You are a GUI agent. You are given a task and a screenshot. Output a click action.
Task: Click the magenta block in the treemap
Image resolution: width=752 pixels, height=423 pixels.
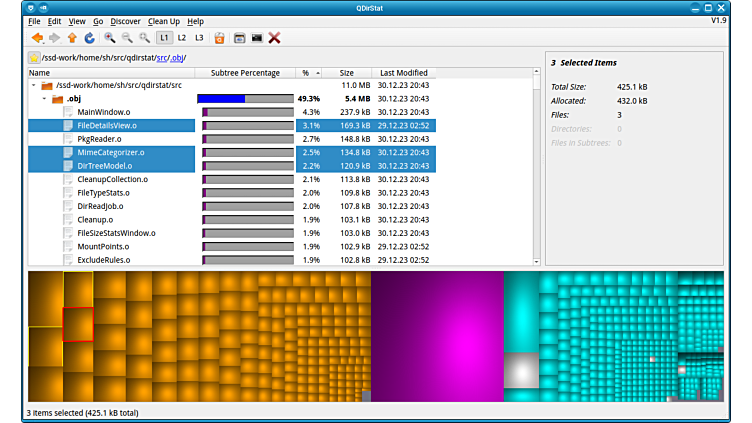436,335
